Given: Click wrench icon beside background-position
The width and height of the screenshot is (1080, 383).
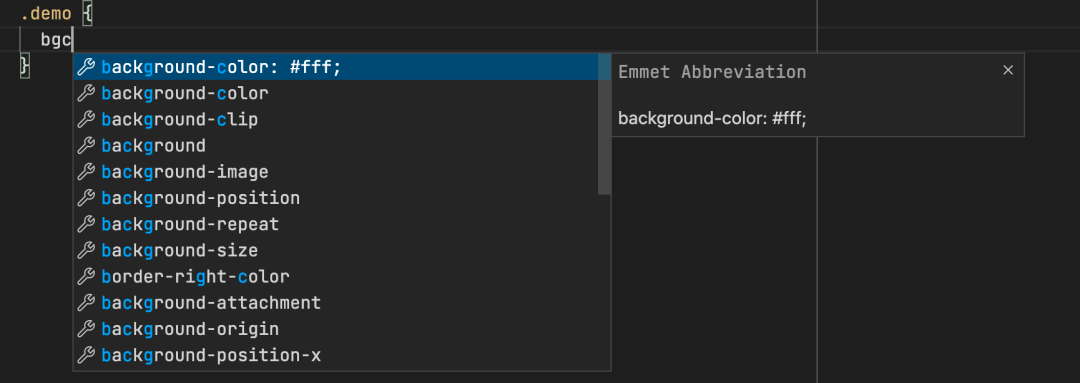Looking at the screenshot, I should coord(85,198).
